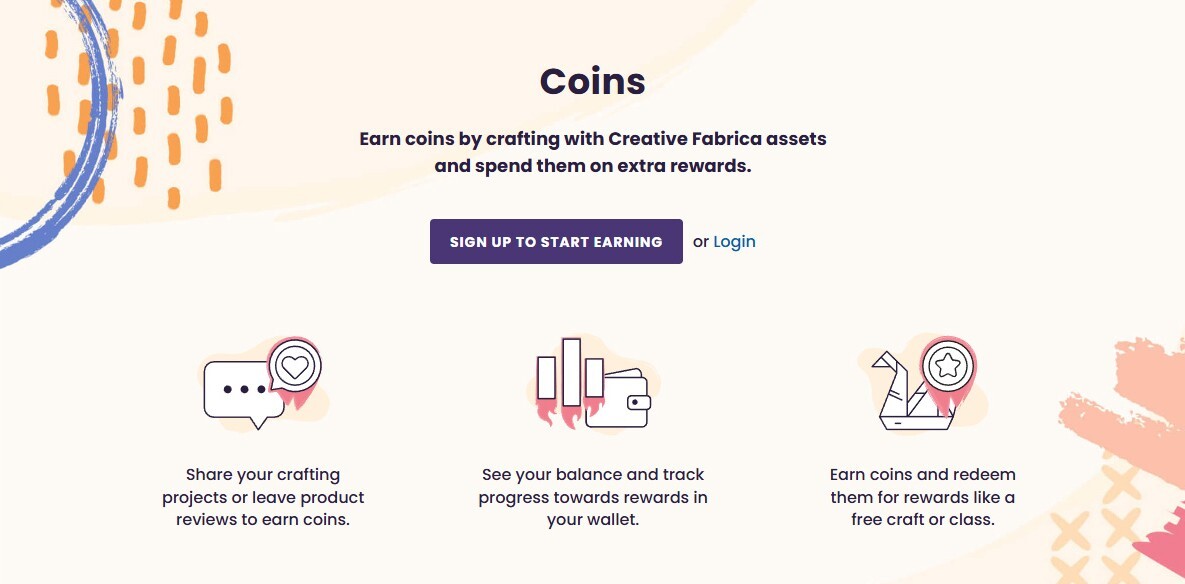Click the Sign Up to Start Earning button
This screenshot has height=584, width=1185.
pos(556,242)
